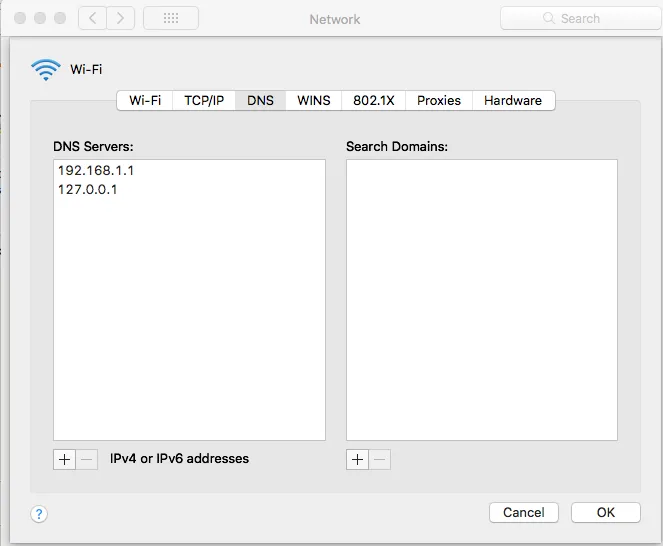Show the Hardware tab

coord(513,100)
